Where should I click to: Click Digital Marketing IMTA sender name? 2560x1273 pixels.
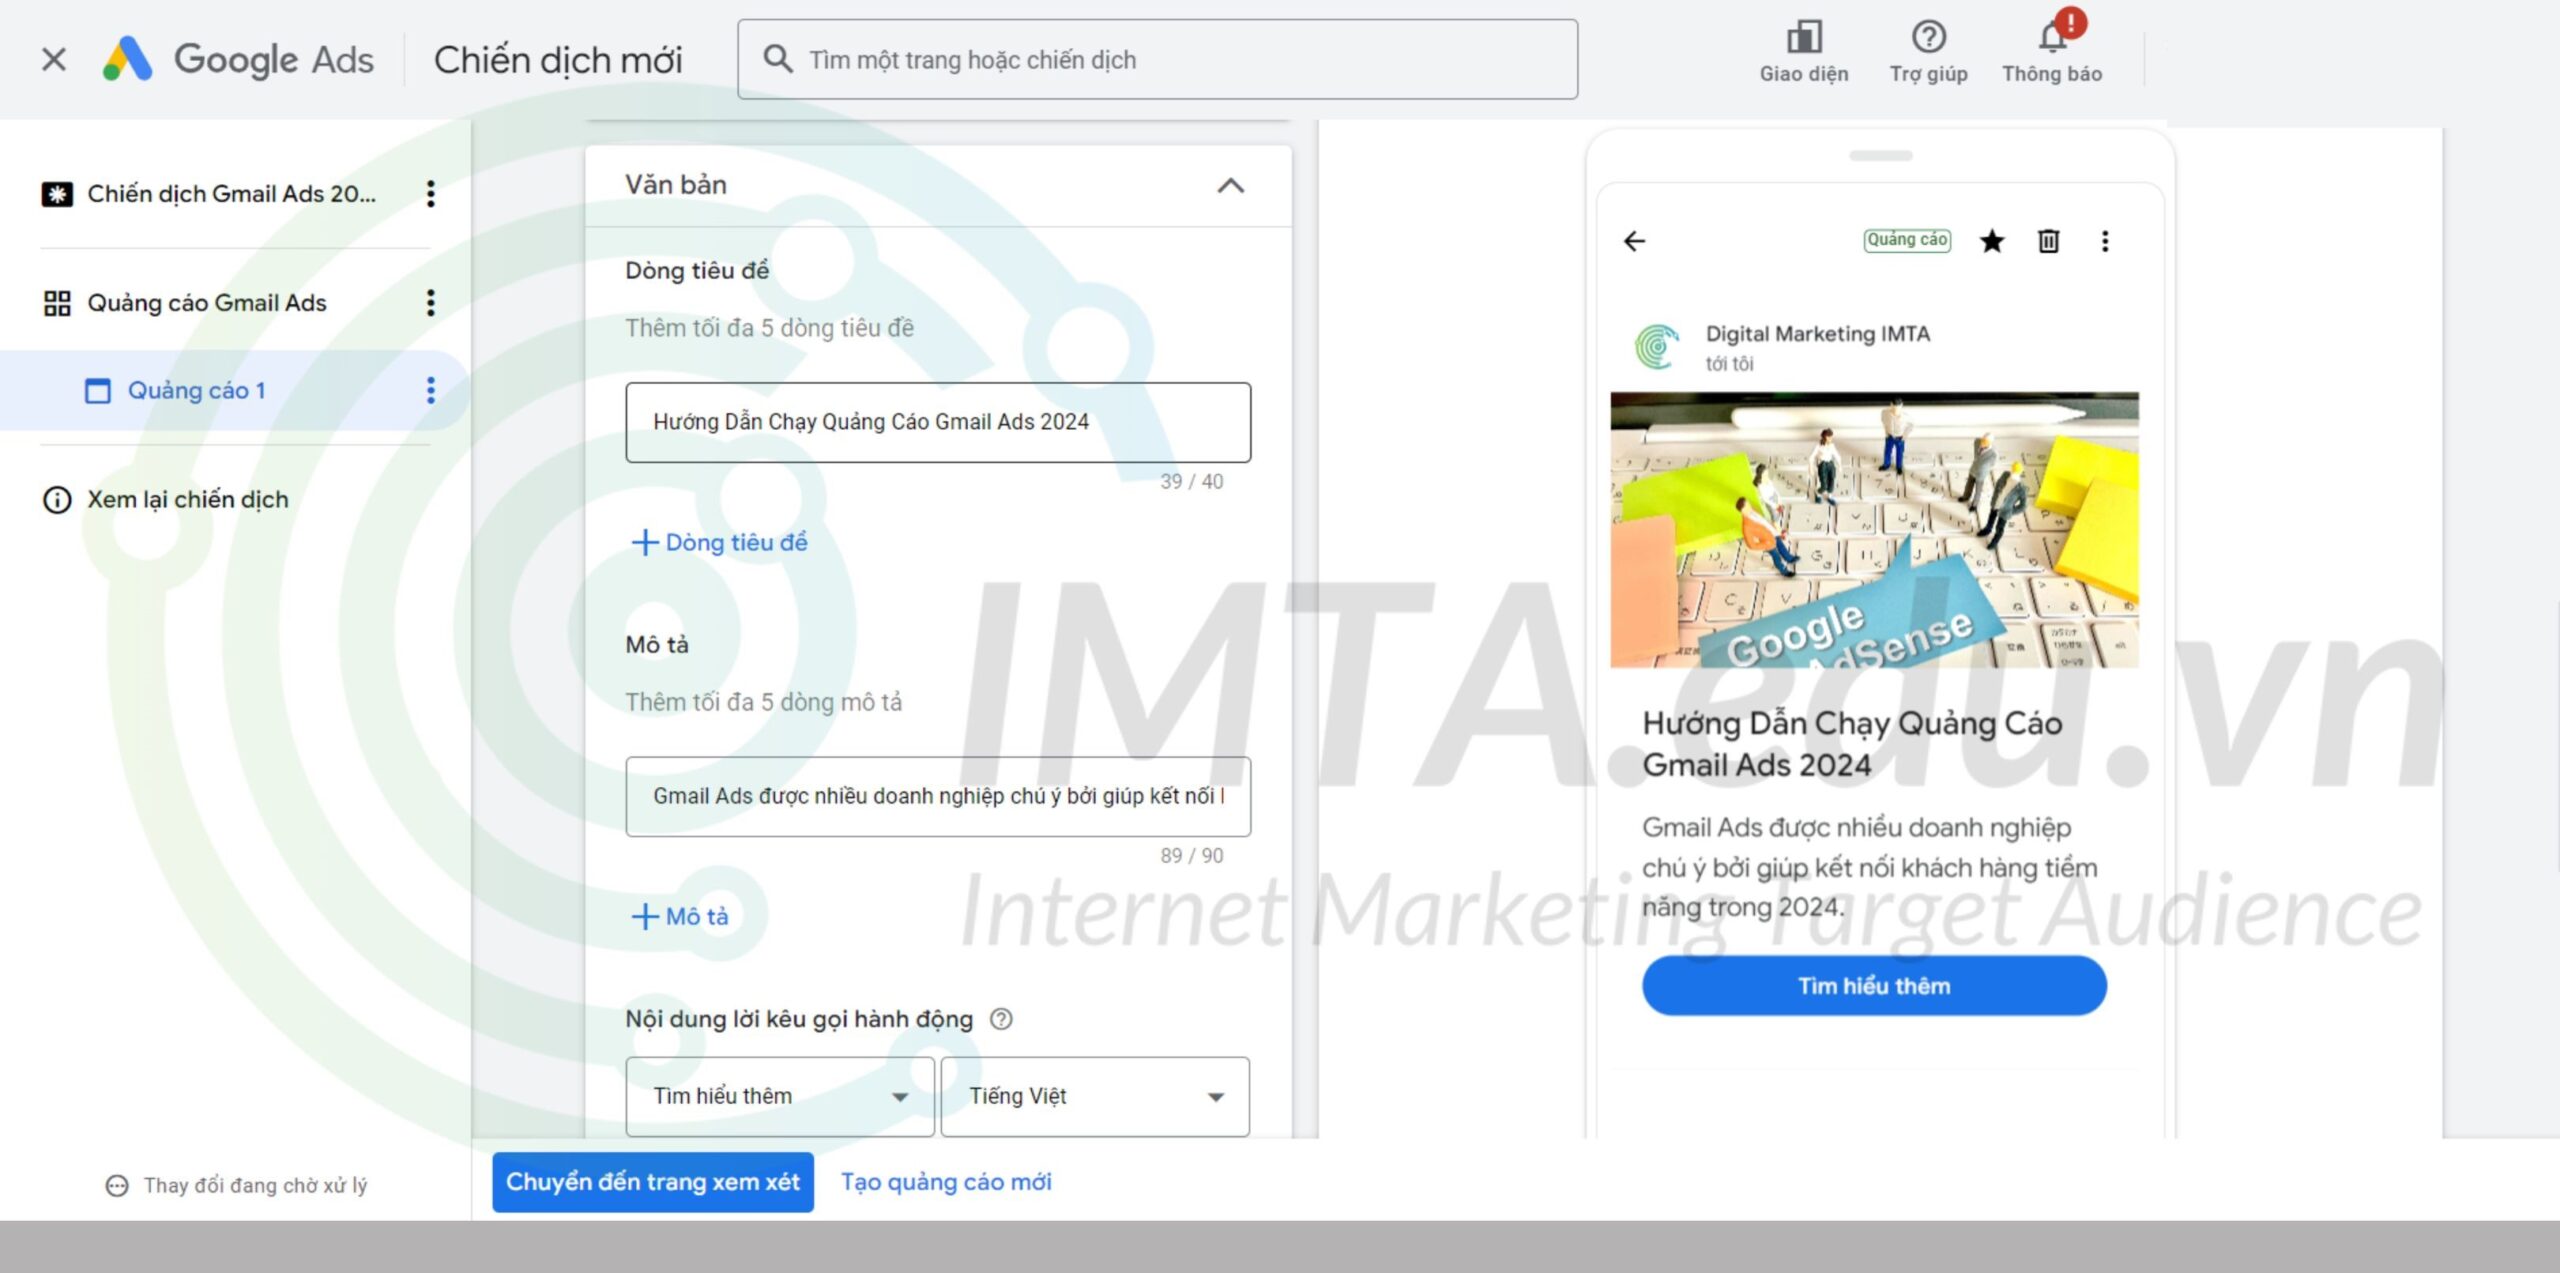click(1818, 334)
